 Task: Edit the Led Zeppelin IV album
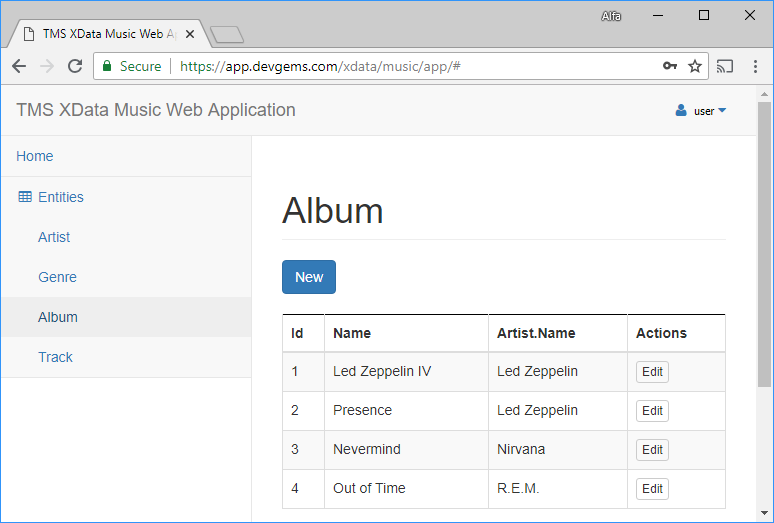pos(652,372)
